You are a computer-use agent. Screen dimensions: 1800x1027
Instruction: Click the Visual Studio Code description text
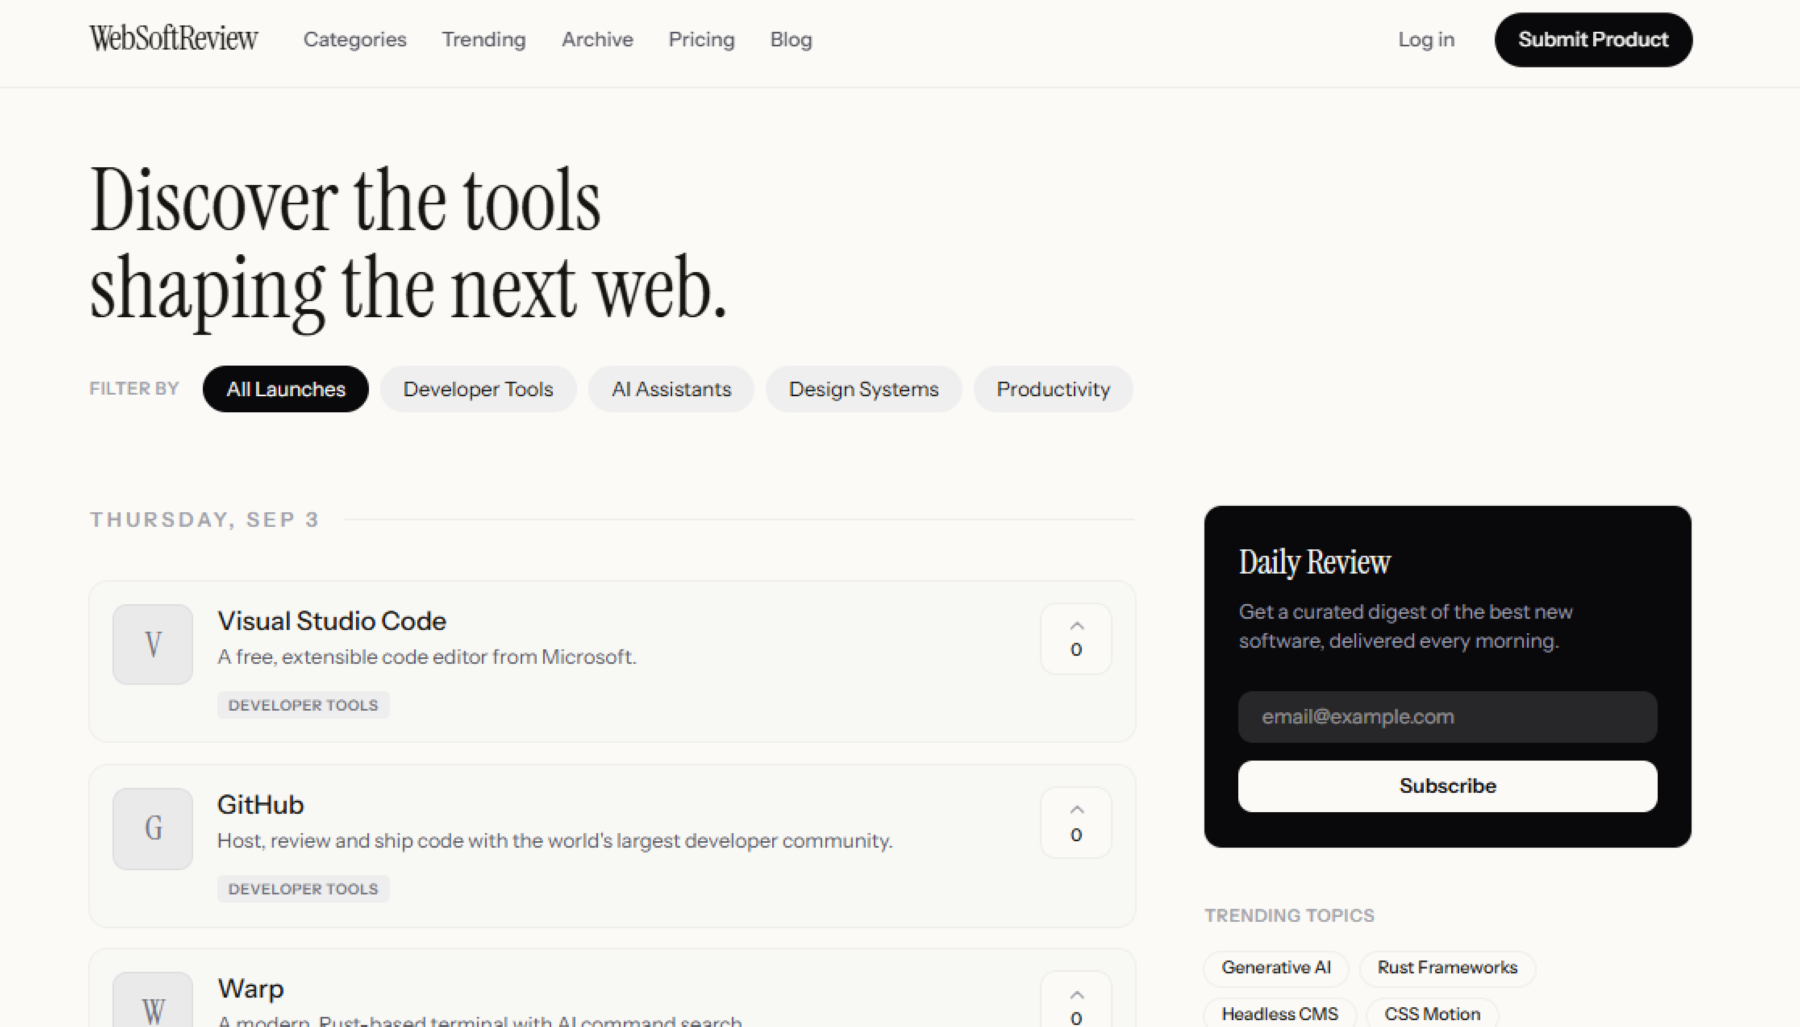click(427, 657)
